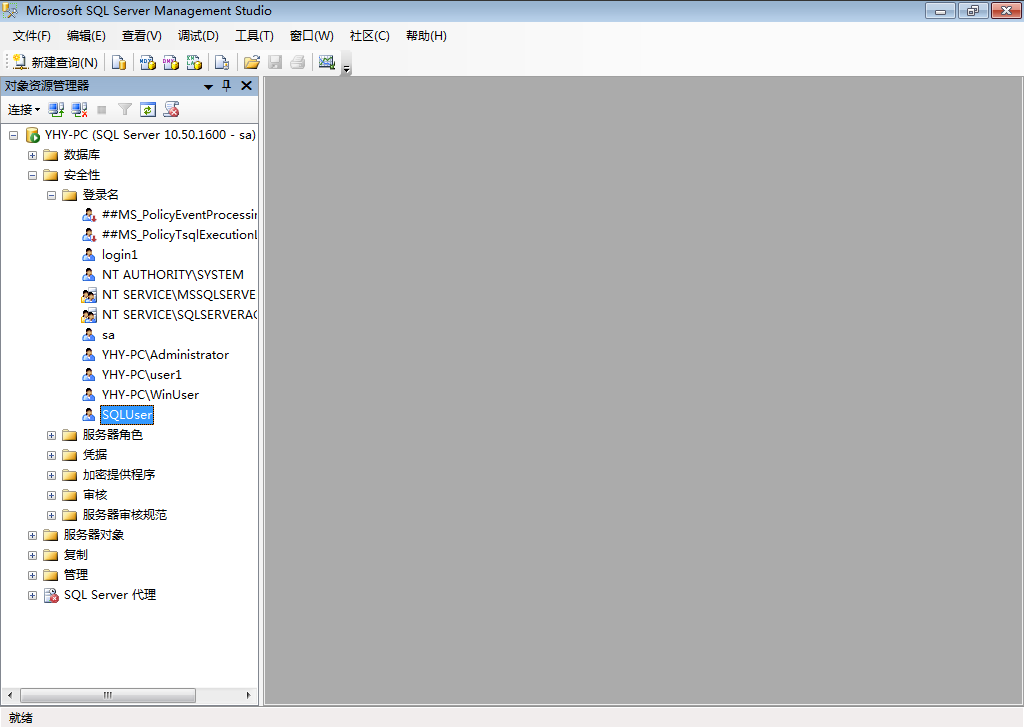
Task: Click SQL Server Compact query icon
Action: 222,62
